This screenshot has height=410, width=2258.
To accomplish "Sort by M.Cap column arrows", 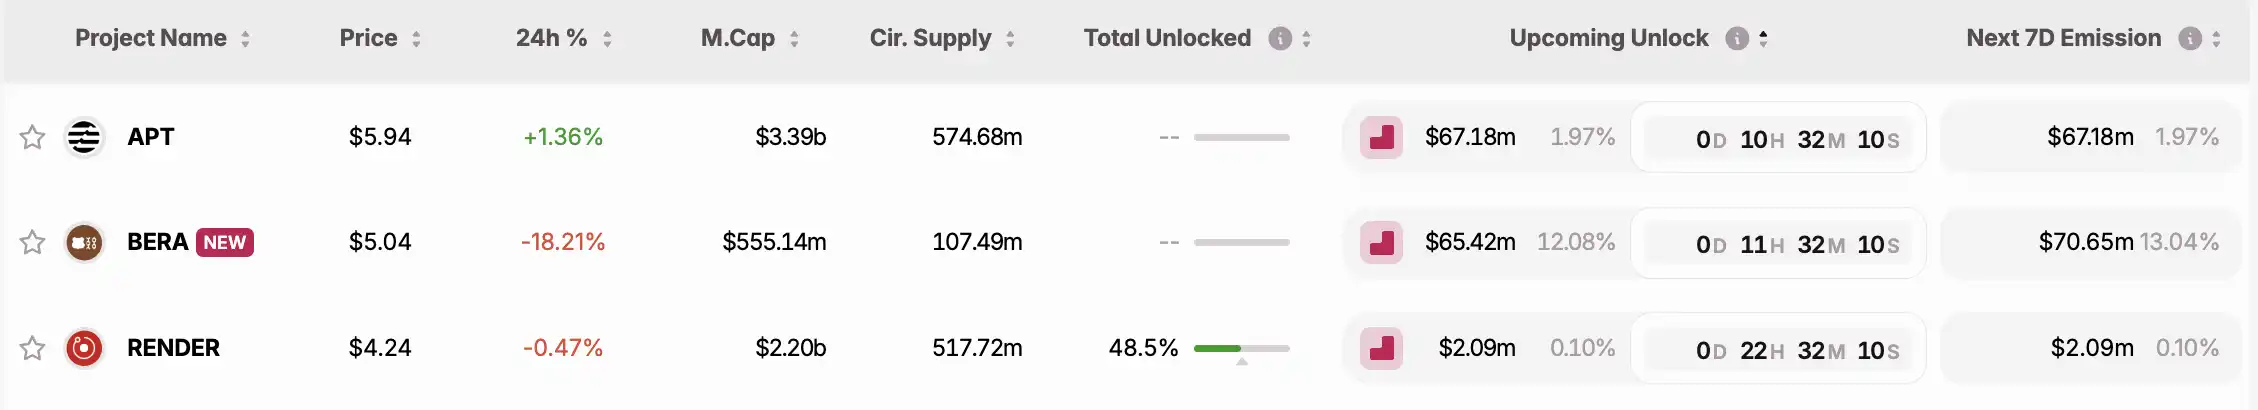I will [x=794, y=39].
